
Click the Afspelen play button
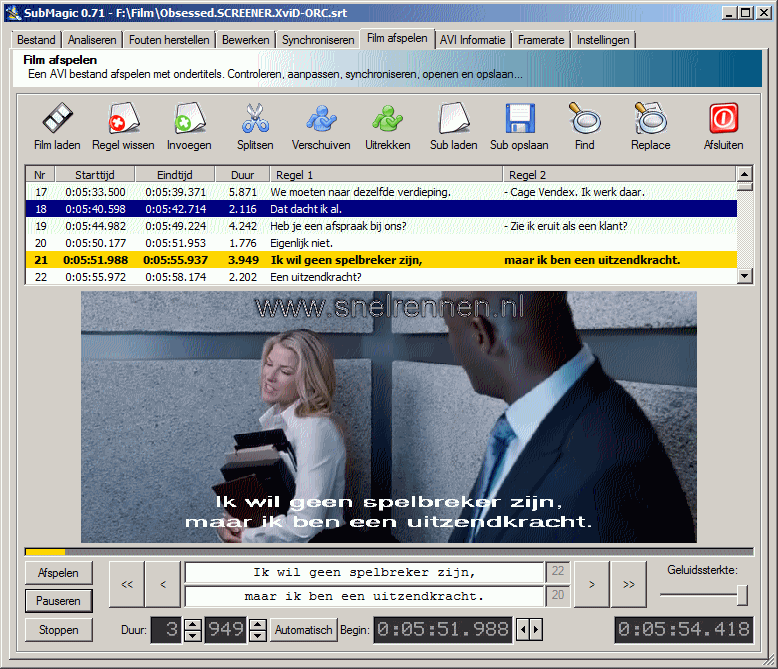[59, 573]
